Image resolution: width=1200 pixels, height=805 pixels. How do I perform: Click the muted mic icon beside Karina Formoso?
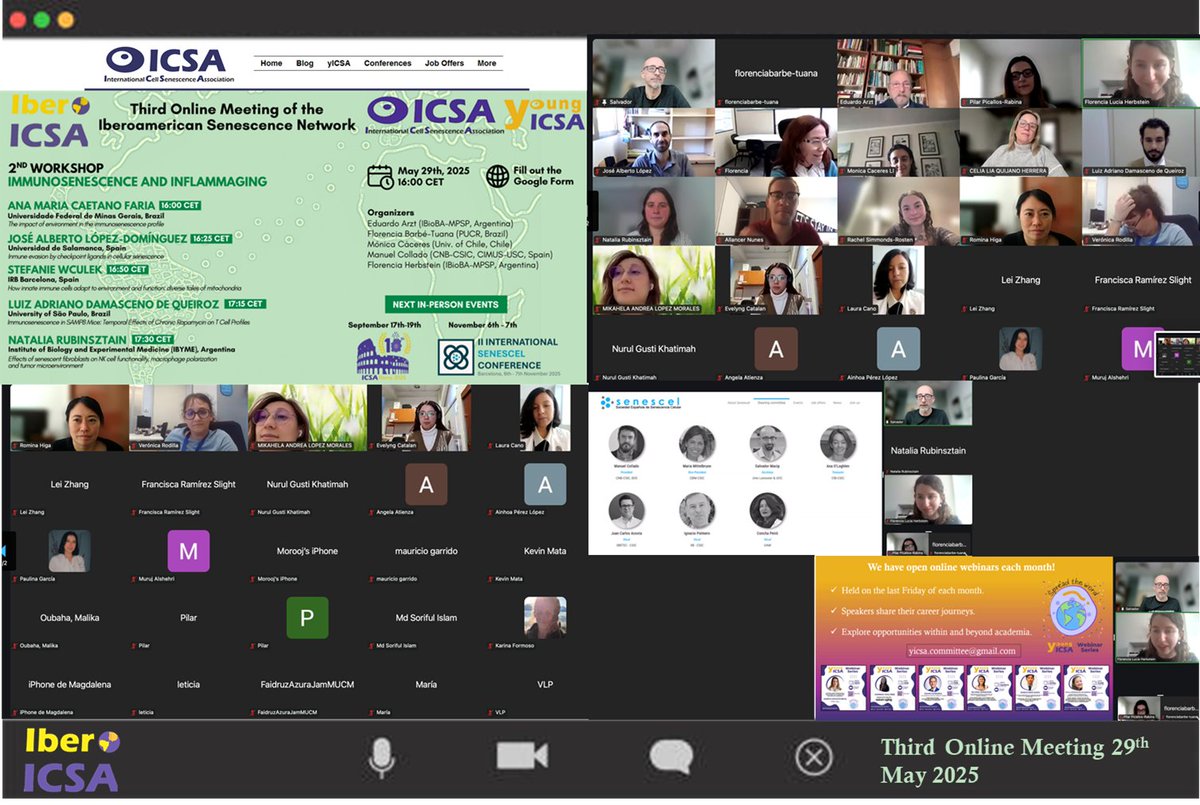click(488, 646)
